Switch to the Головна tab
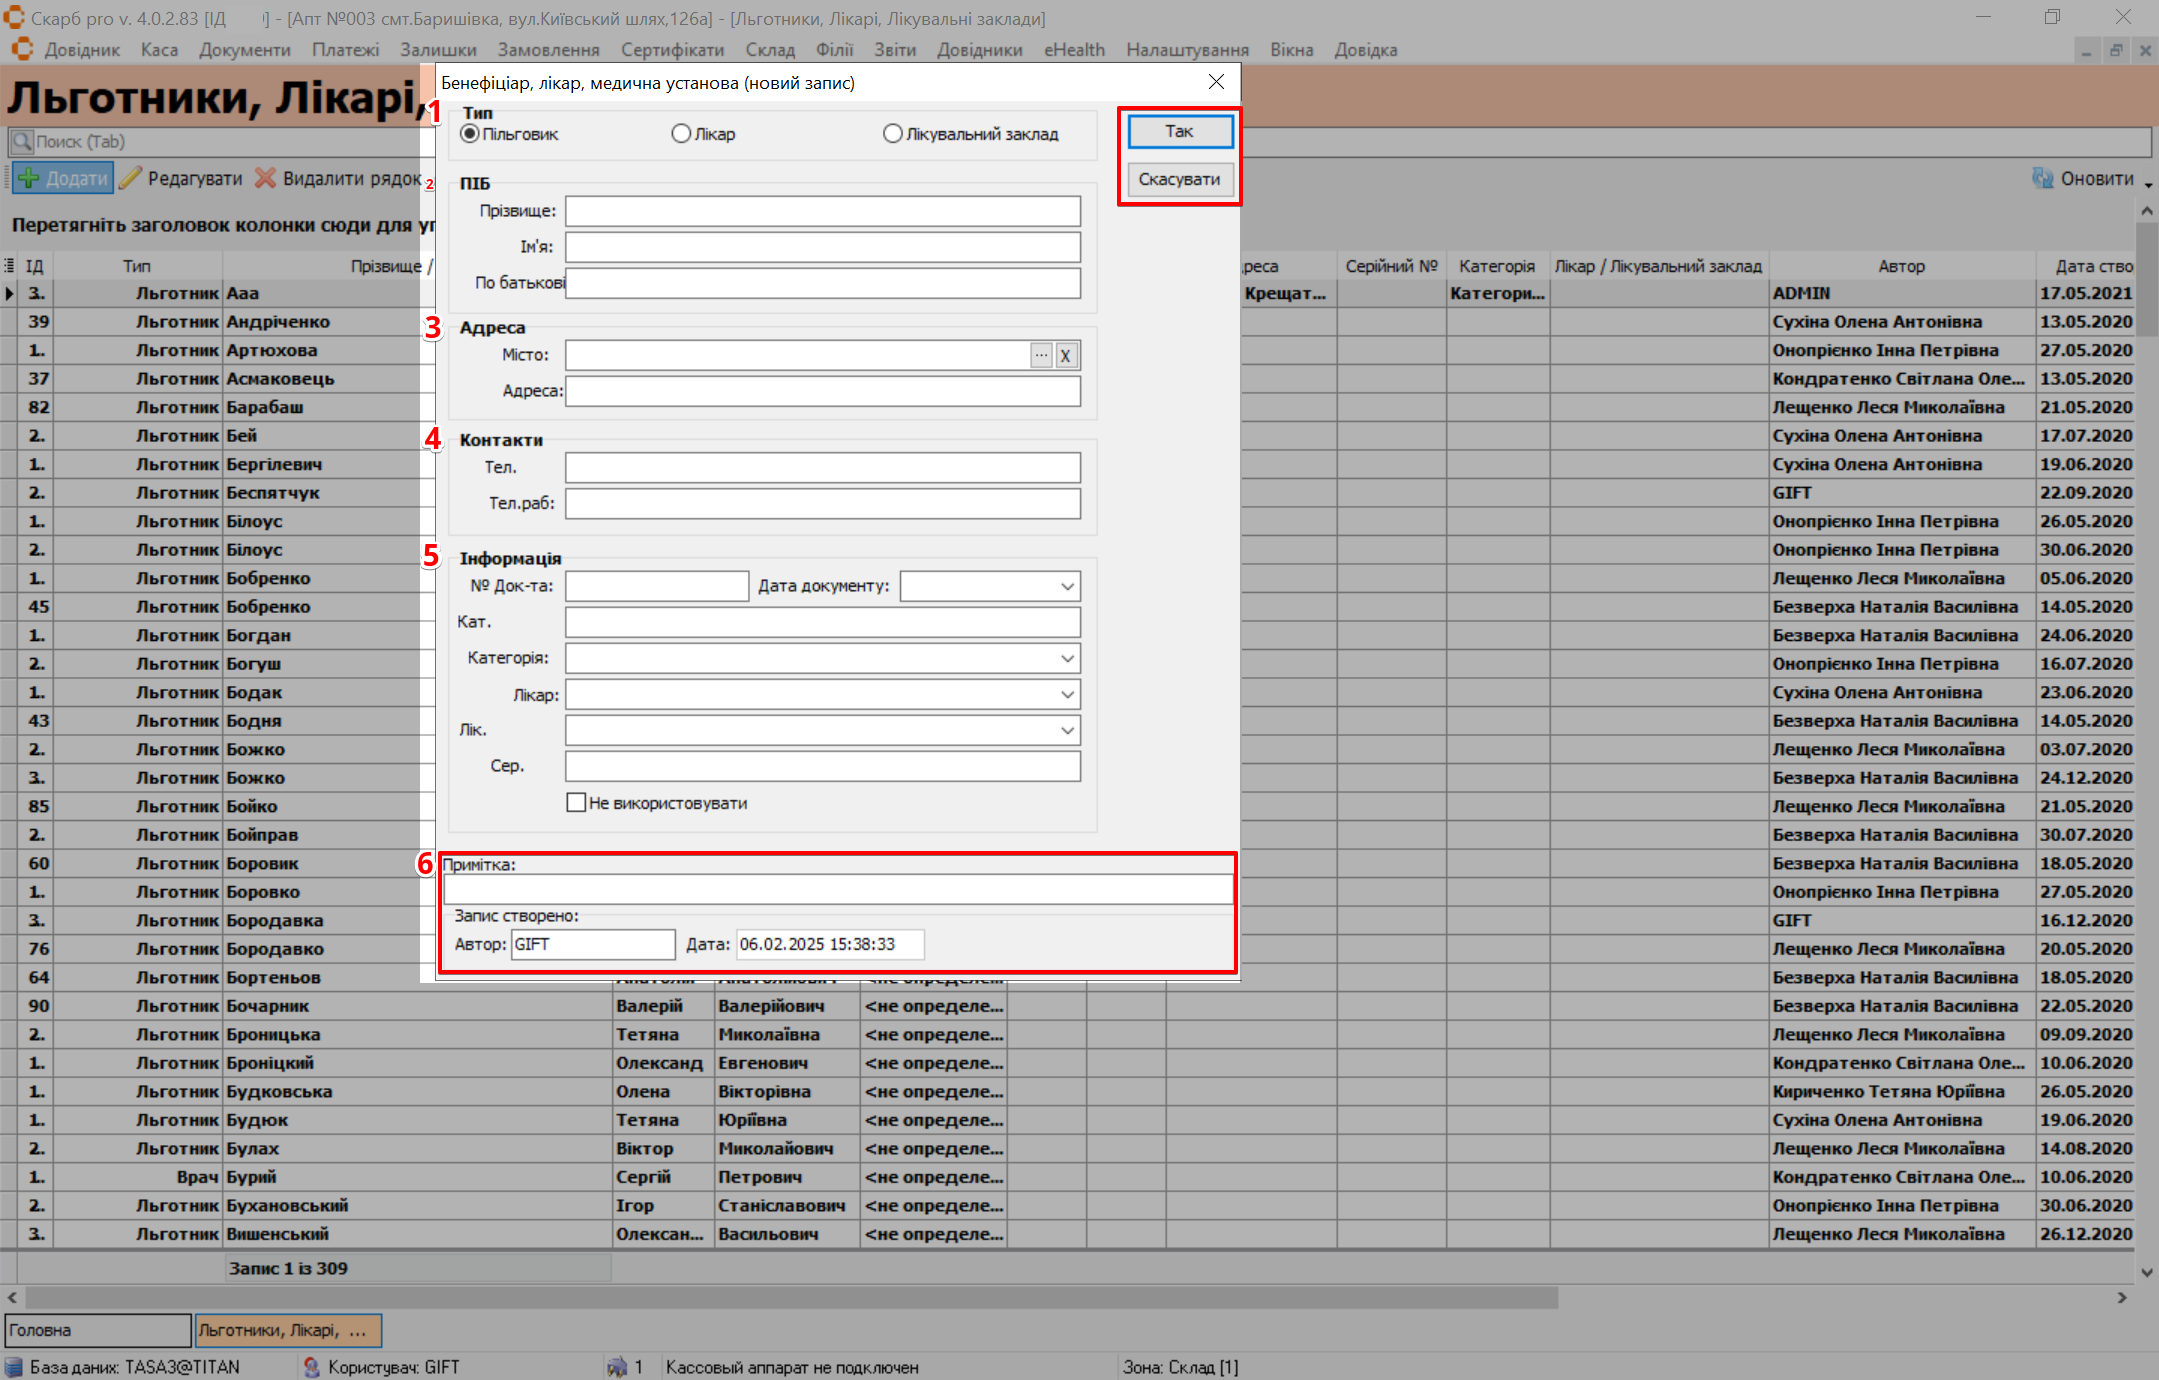2159x1380 pixels. click(x=96, y=1330)
